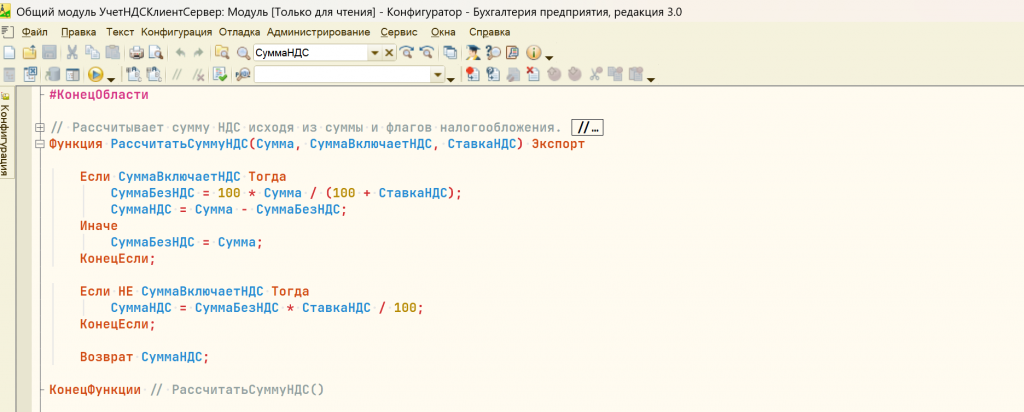Find previous occurrence icon
The width and height of the screenshot is (1024, 412).
point(427,53)
